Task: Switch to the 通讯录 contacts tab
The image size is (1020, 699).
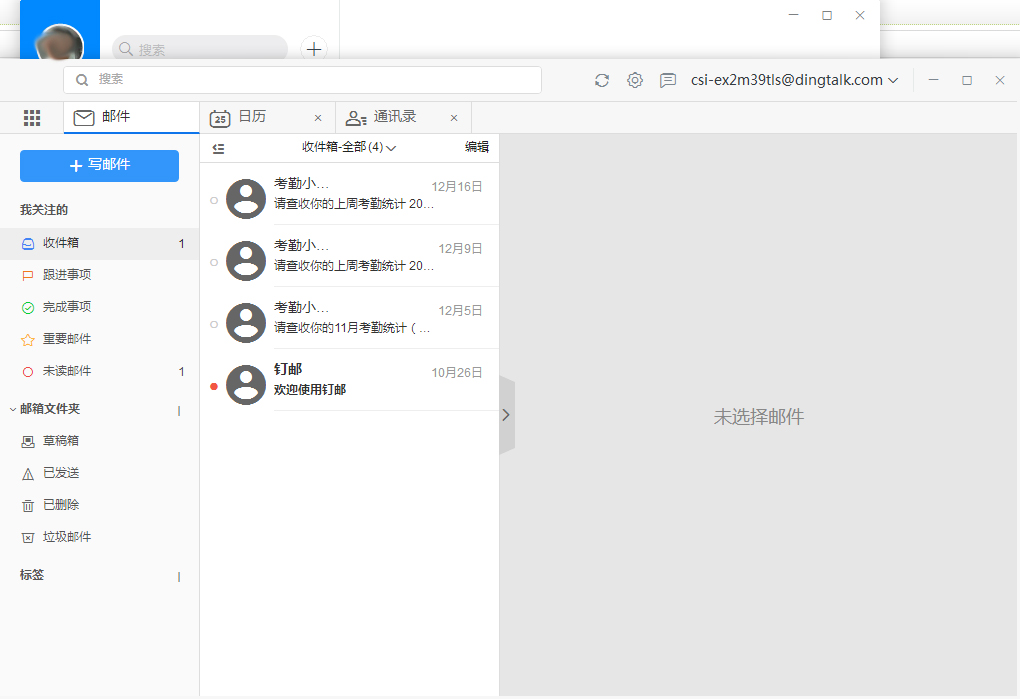Action: (399, 117)
